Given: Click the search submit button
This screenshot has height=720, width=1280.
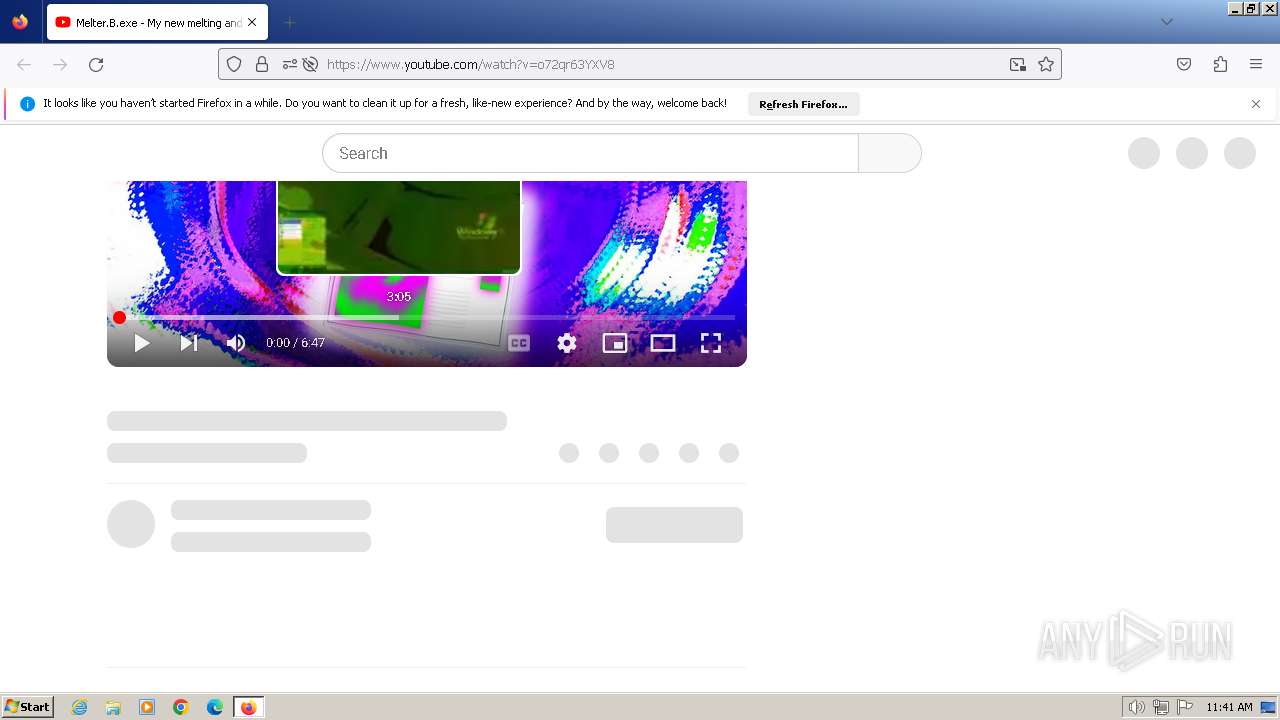Looking at the screenshot, I should pyautogui.click(x=889, y=153).
